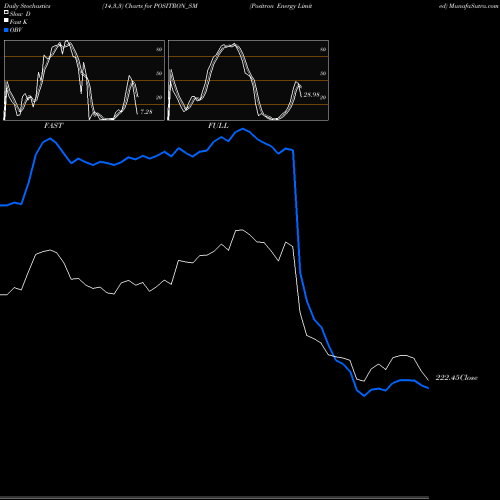
Task: Click the 'OBV' legend label
Action: (16, 30)
